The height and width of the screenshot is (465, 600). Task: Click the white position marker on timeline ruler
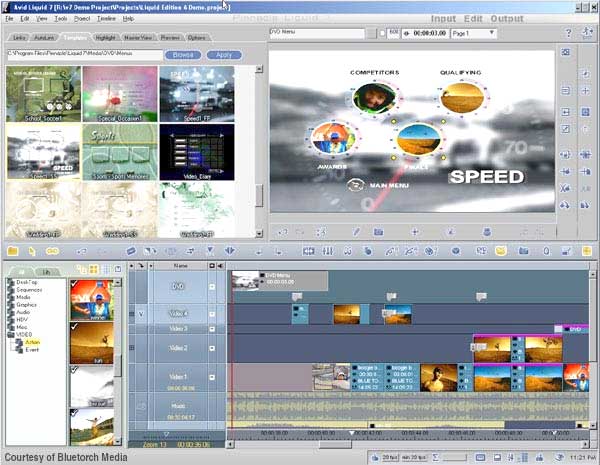352,433
